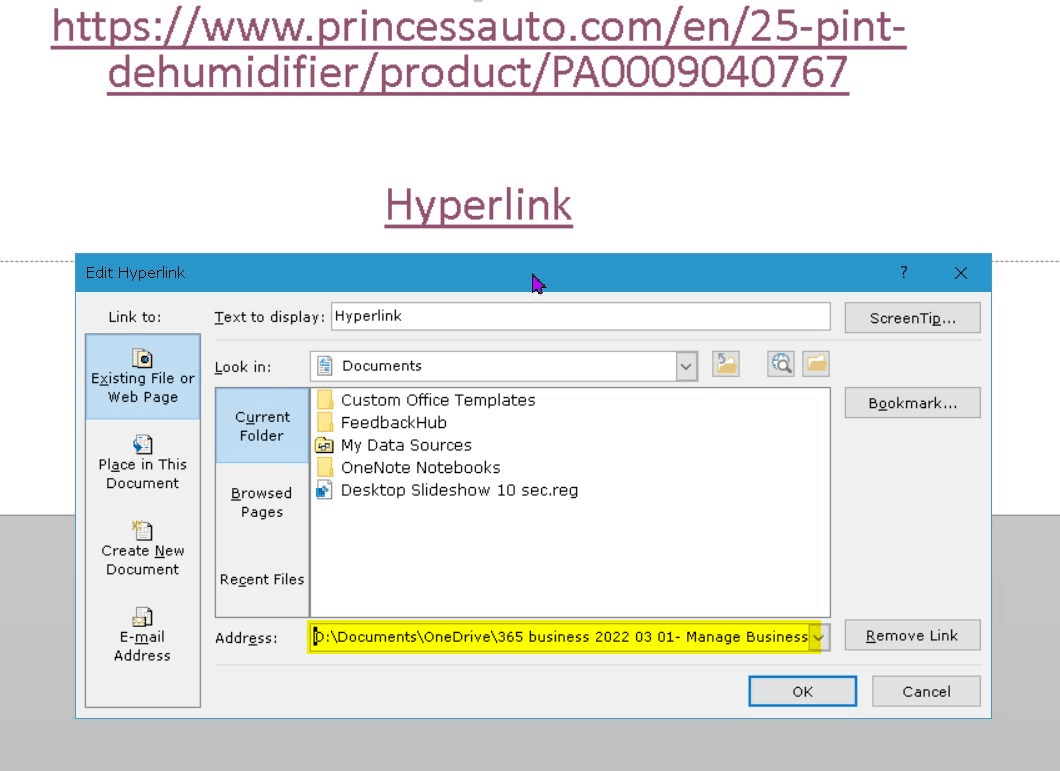Viewport: 1060px width, 771px height.
Task: Switch to E-mail Address link type
Action: [x=143, y=635]
